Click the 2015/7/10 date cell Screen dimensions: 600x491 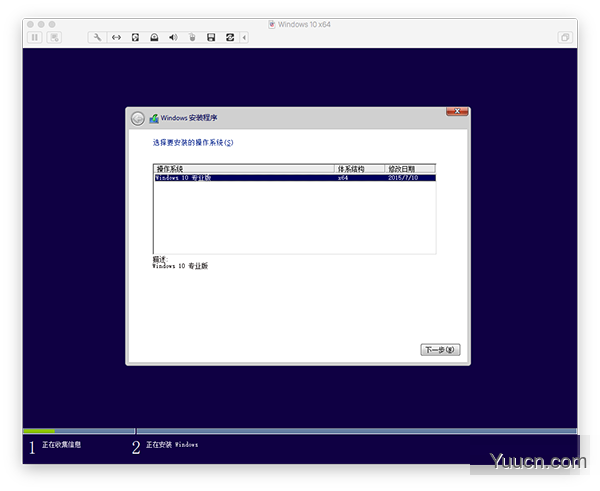[x=403, y=178]
